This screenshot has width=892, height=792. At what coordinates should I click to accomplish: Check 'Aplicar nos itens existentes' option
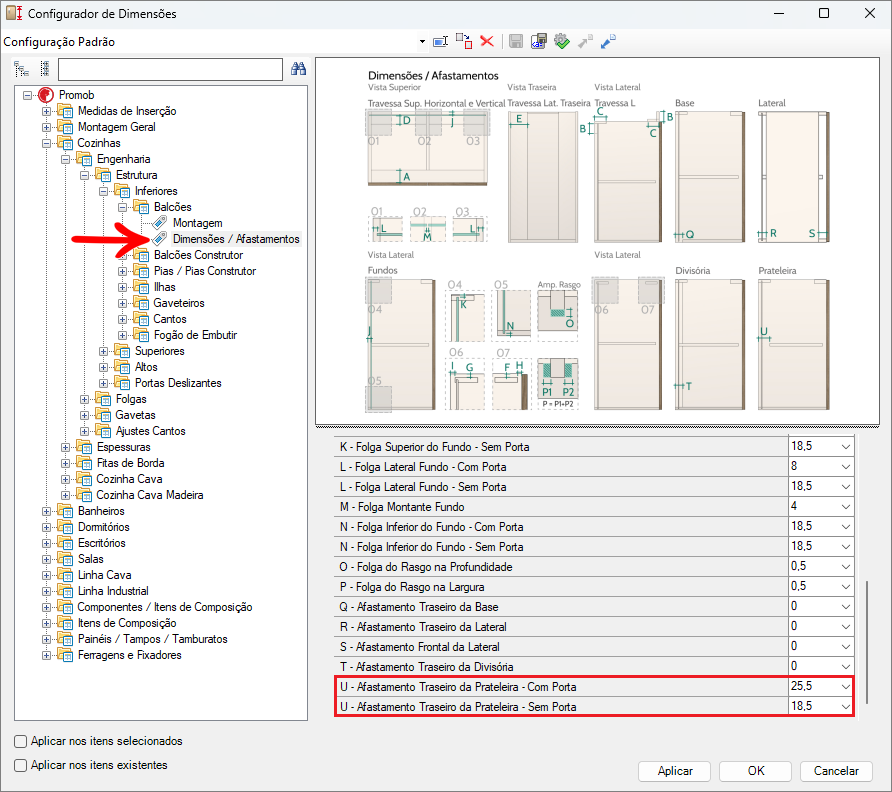click(x=21, y=765)
